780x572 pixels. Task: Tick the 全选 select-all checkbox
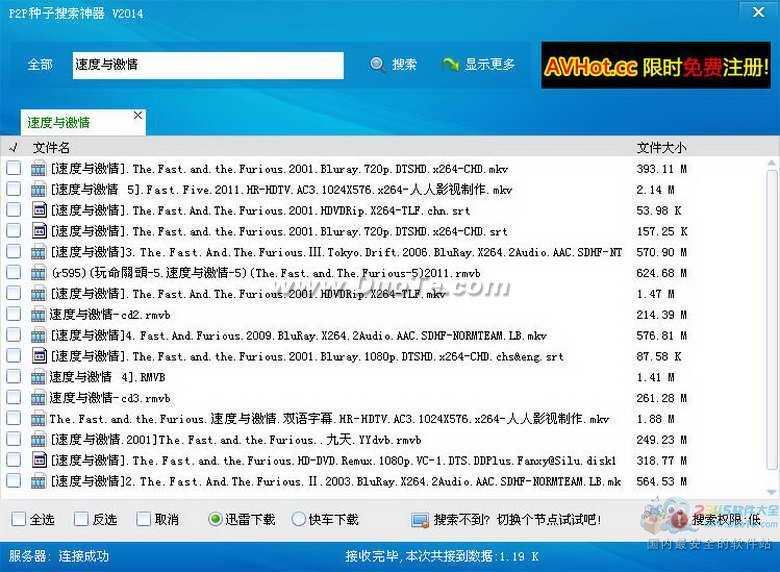point(18,519)
